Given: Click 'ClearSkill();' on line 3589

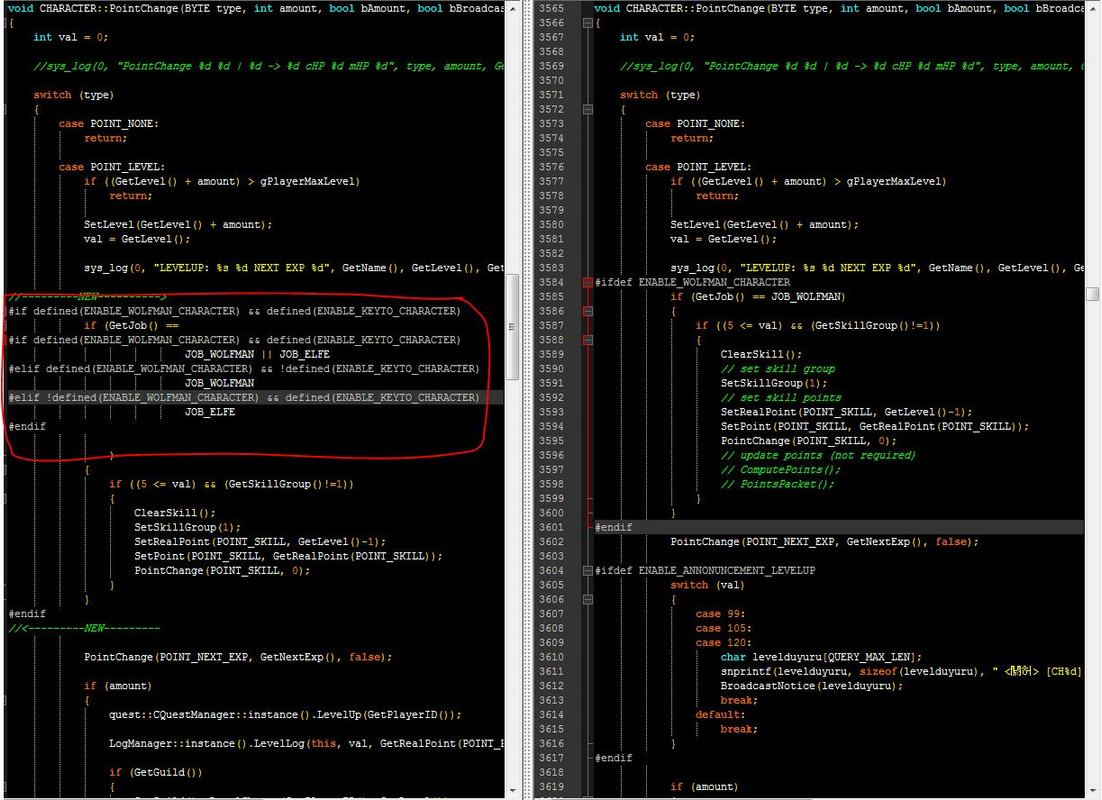Looking at the screenshot, I should [761, 354].
